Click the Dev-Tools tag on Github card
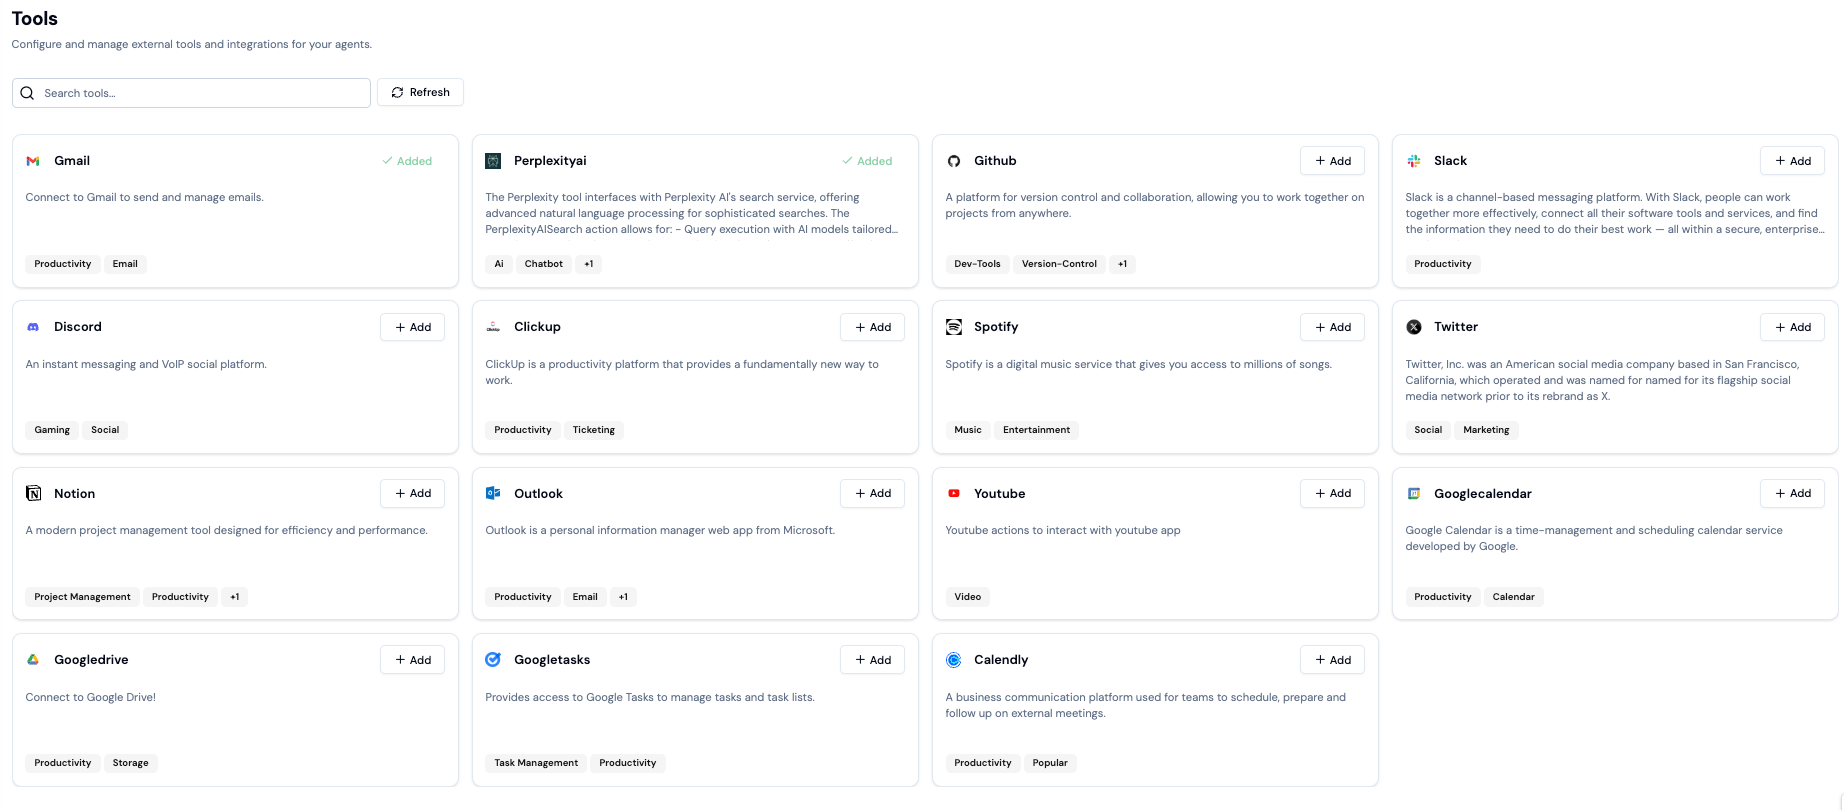This screenshot has width=1844, height=810. 977,264
